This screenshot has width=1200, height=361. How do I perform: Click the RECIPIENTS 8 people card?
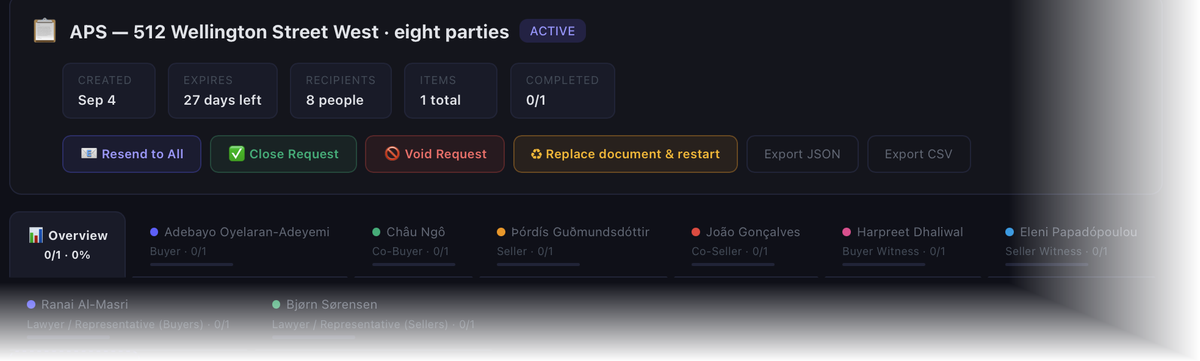(341, 91)
